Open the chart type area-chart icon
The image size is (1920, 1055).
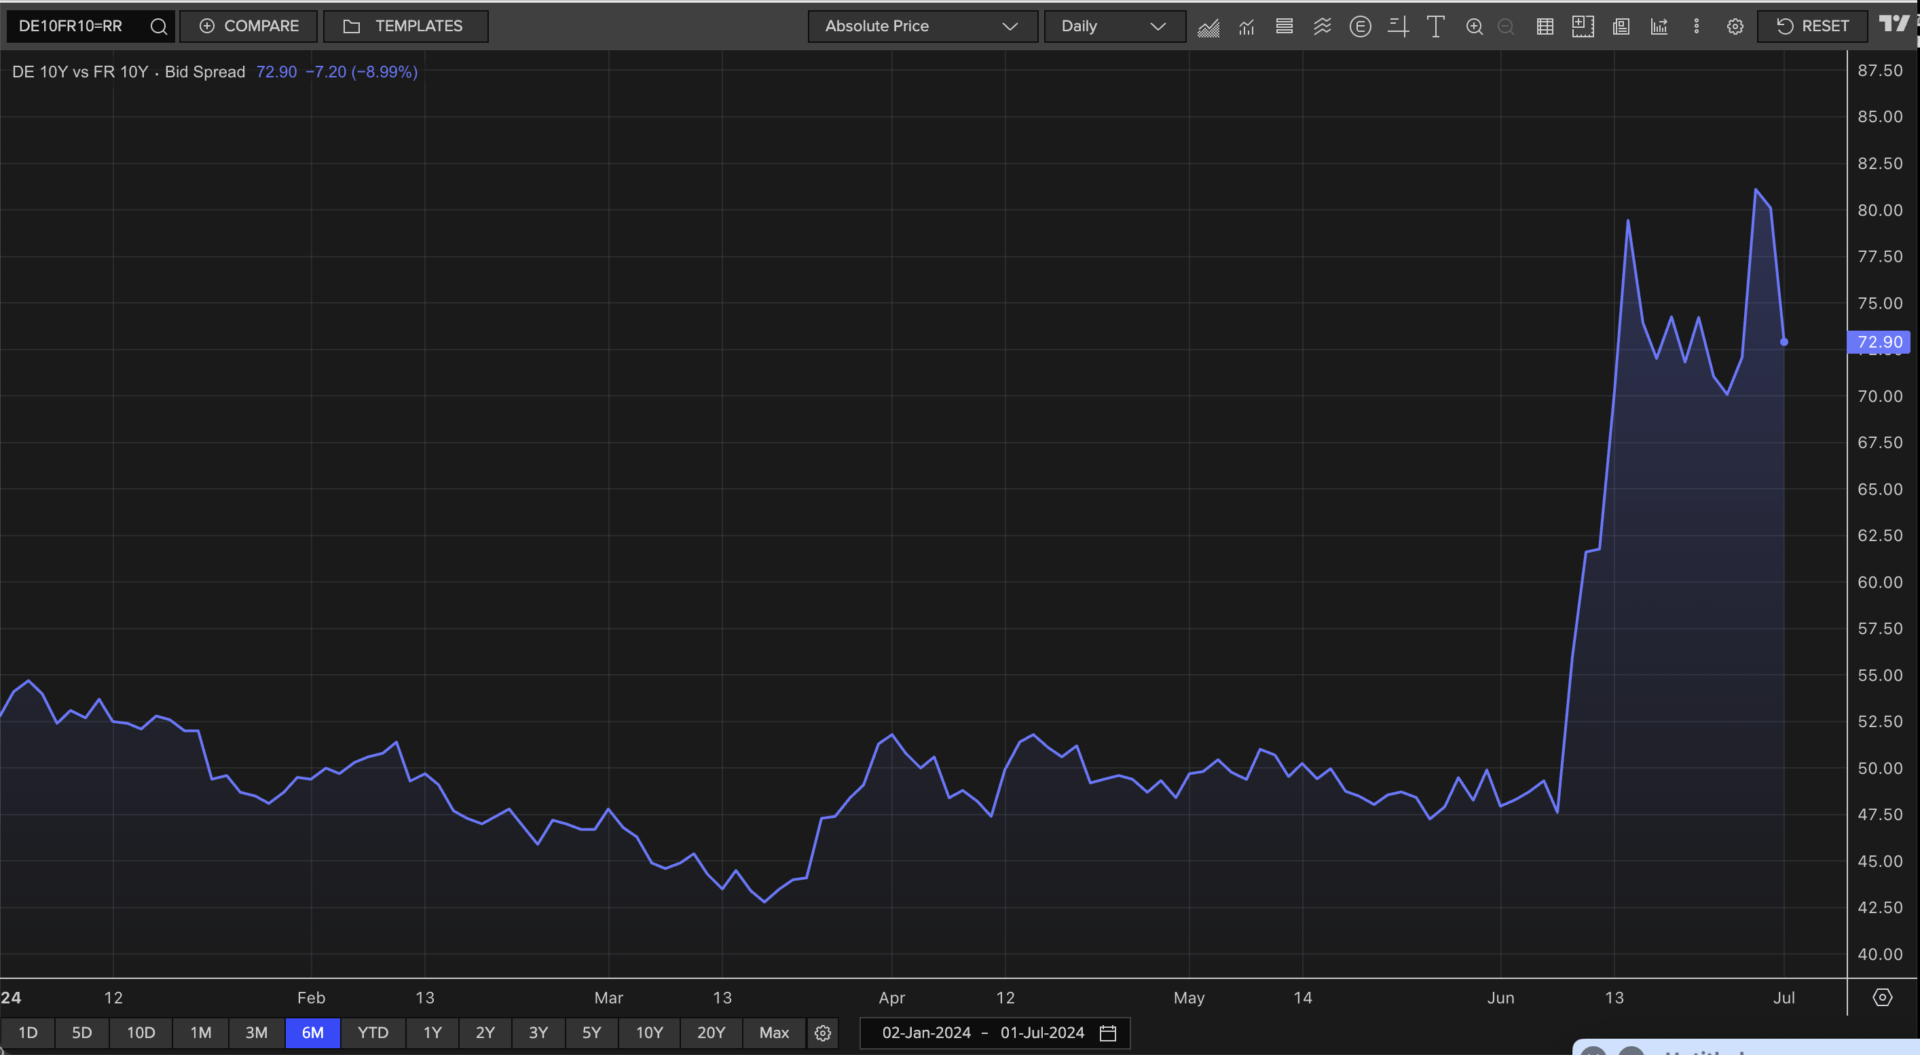pyautogui.click(x=1208, y=27)
